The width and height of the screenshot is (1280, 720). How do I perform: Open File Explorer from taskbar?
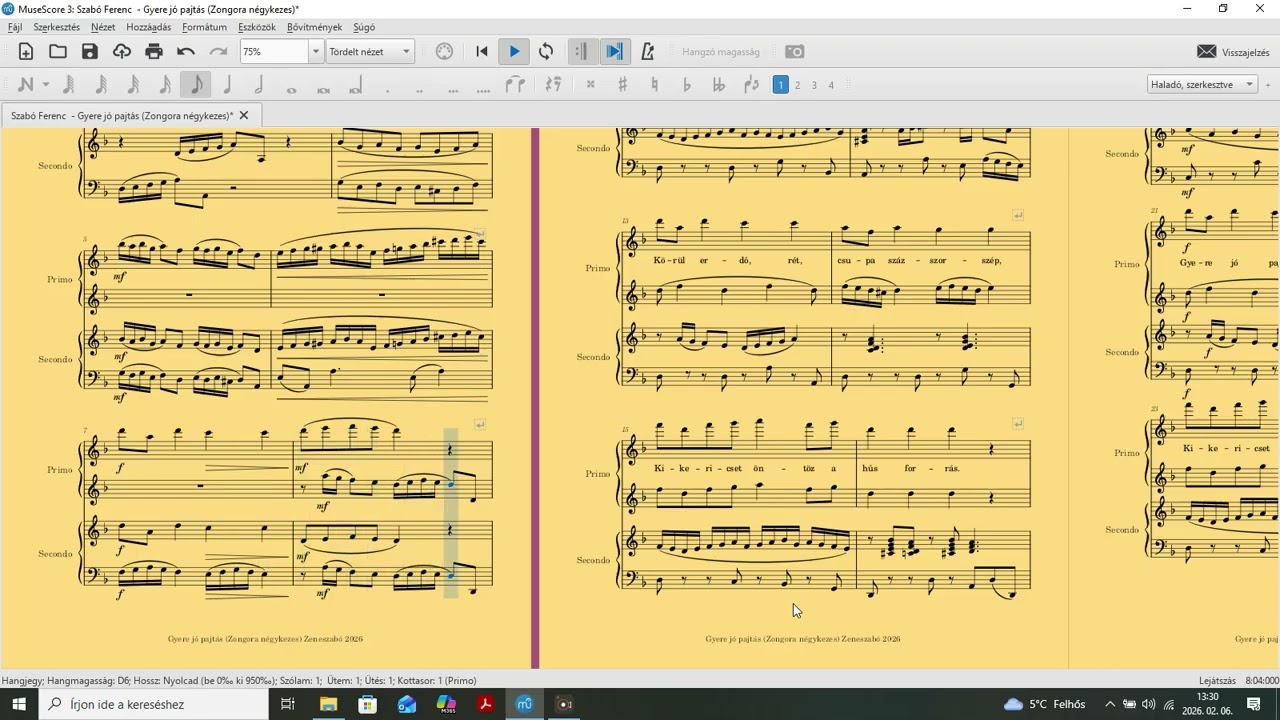[328, 704]
